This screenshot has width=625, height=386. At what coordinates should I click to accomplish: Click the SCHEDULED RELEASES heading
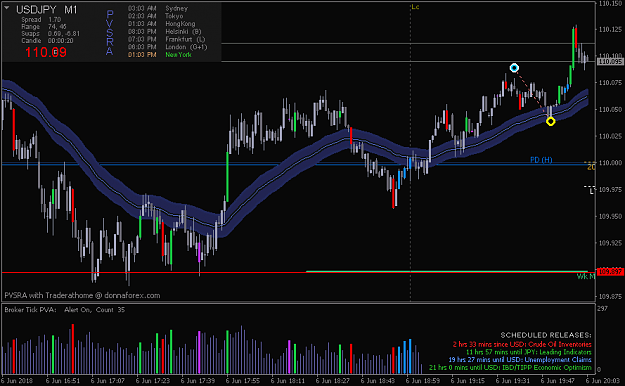click(x=546, y=335)
